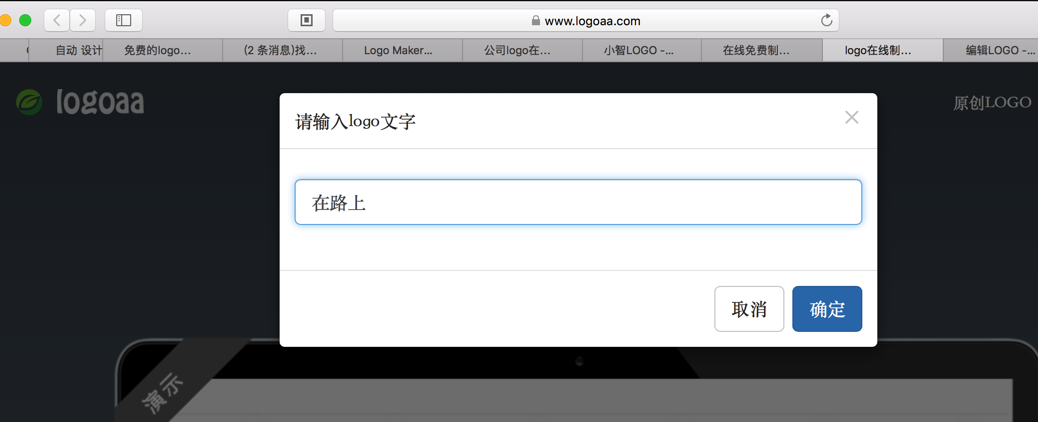Click the green leaf logoaa logo
The height and width of the screenshot is (422, 1038).
click(30, 102)
